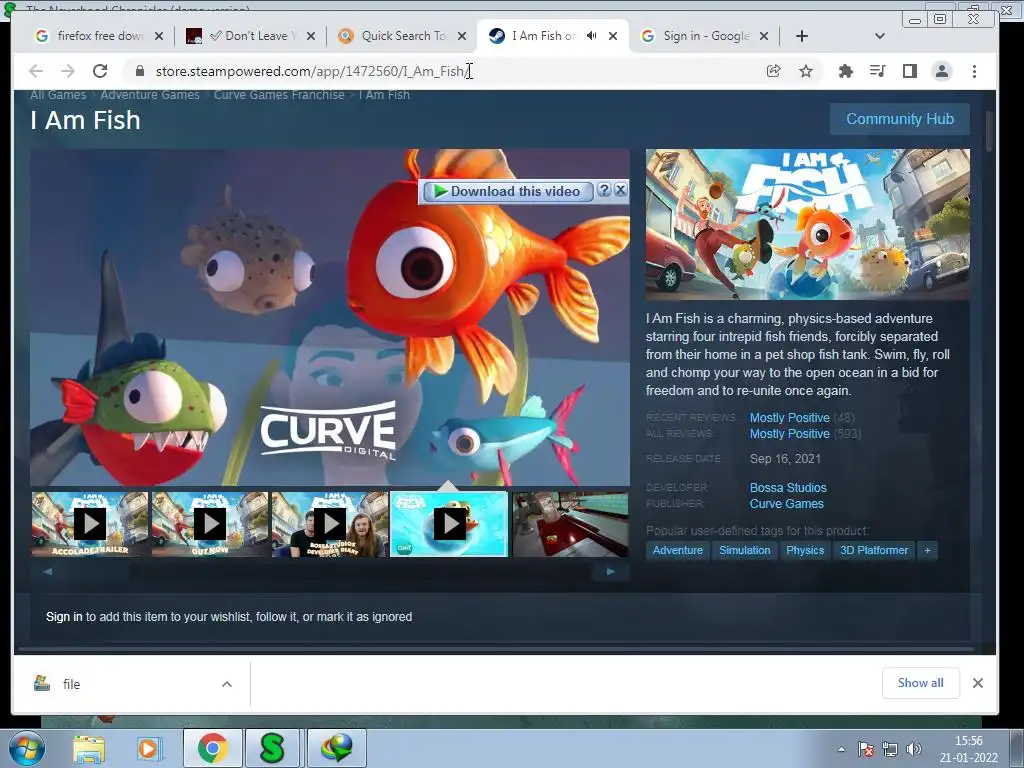Click the thumbnail strip right arrow
1024x768 pixels.
(611, 571)
